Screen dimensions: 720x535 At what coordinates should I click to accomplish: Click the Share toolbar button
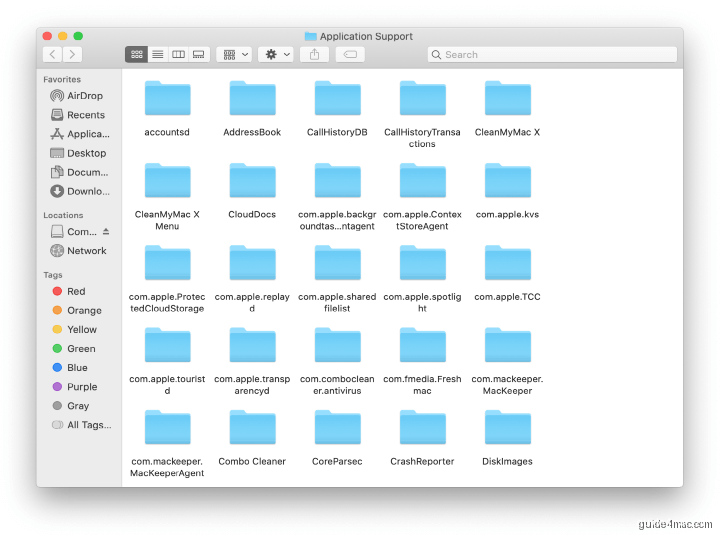[315, 54]
